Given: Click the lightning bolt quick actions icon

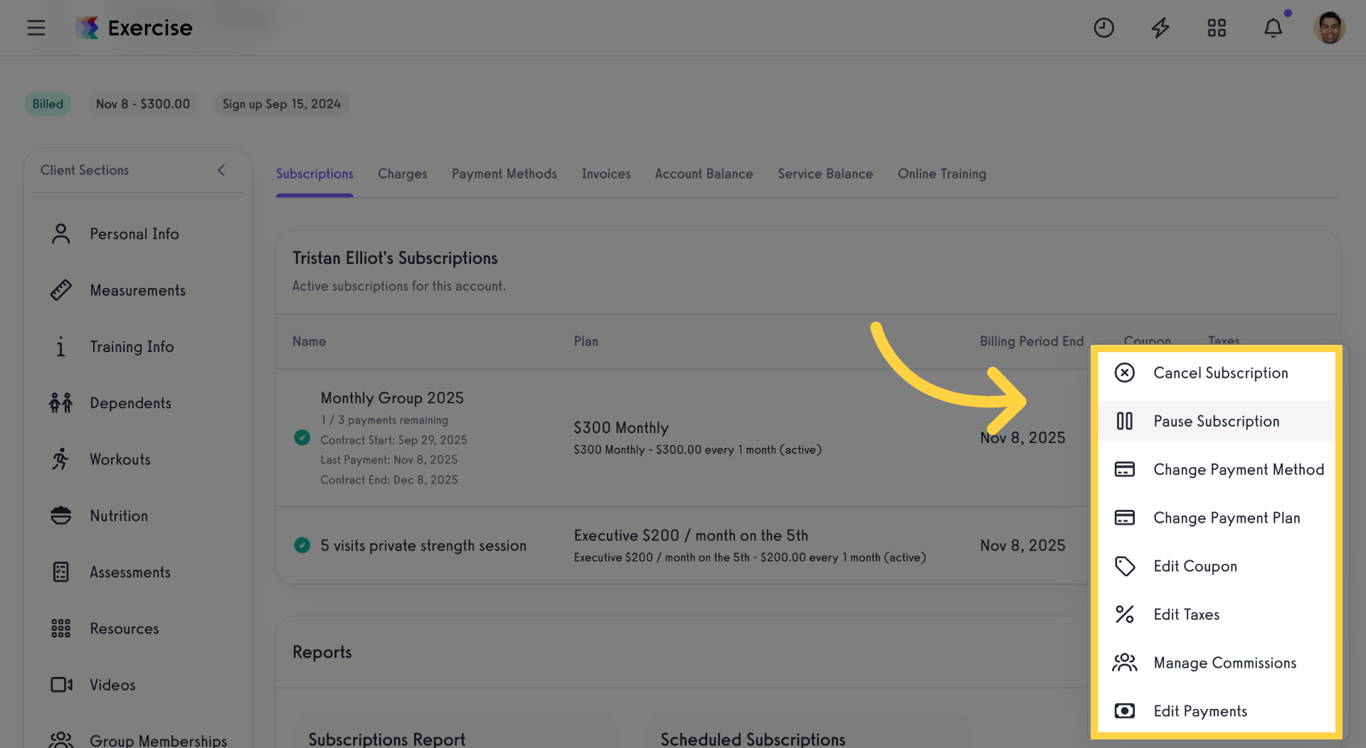Looking at the screenshot, I should pyautogui.click(x=1160, y=28).
